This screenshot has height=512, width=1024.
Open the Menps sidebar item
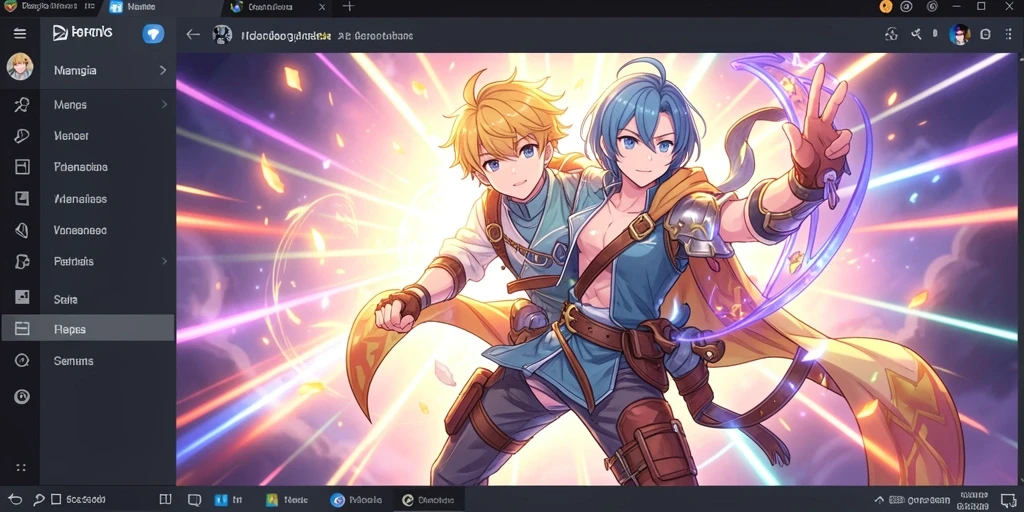[x=108, y=104]
